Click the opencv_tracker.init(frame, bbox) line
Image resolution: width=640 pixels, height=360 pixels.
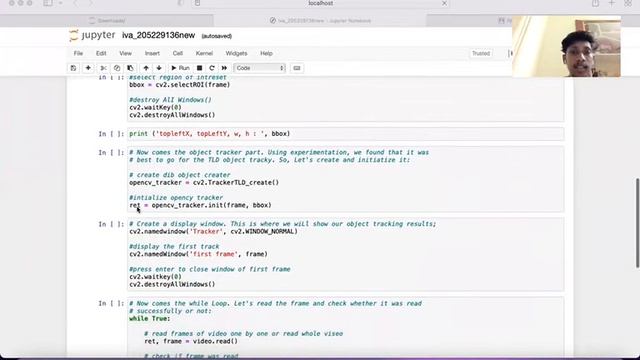(200, 205)
